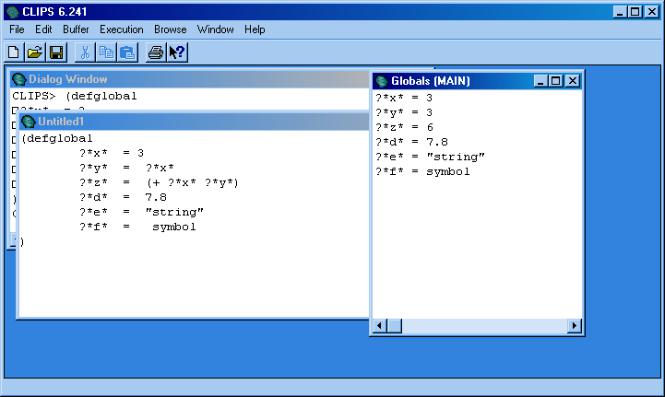Screen dimensions: 665x397
Task: Minimize the CLIPS 6.241 main window
Action: 620,11
